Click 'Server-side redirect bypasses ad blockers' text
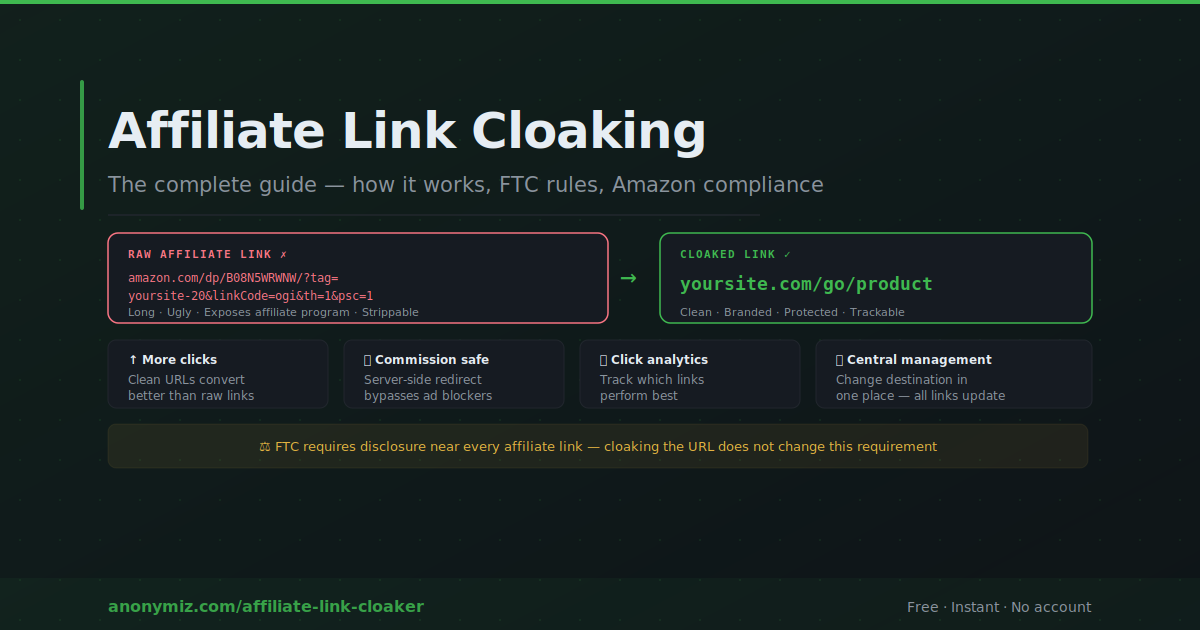Image resolution: width=1200 pixels, height=630 pixels. point(428,388)
